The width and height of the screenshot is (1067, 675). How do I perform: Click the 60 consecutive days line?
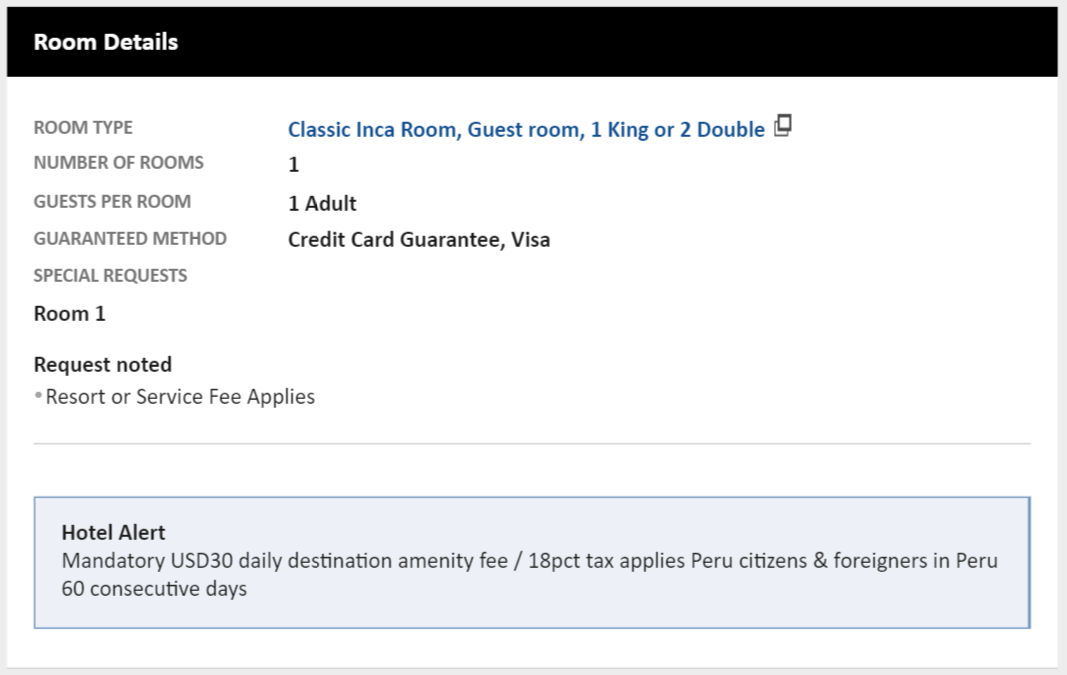pyautogui.click(x=154, y=589)
